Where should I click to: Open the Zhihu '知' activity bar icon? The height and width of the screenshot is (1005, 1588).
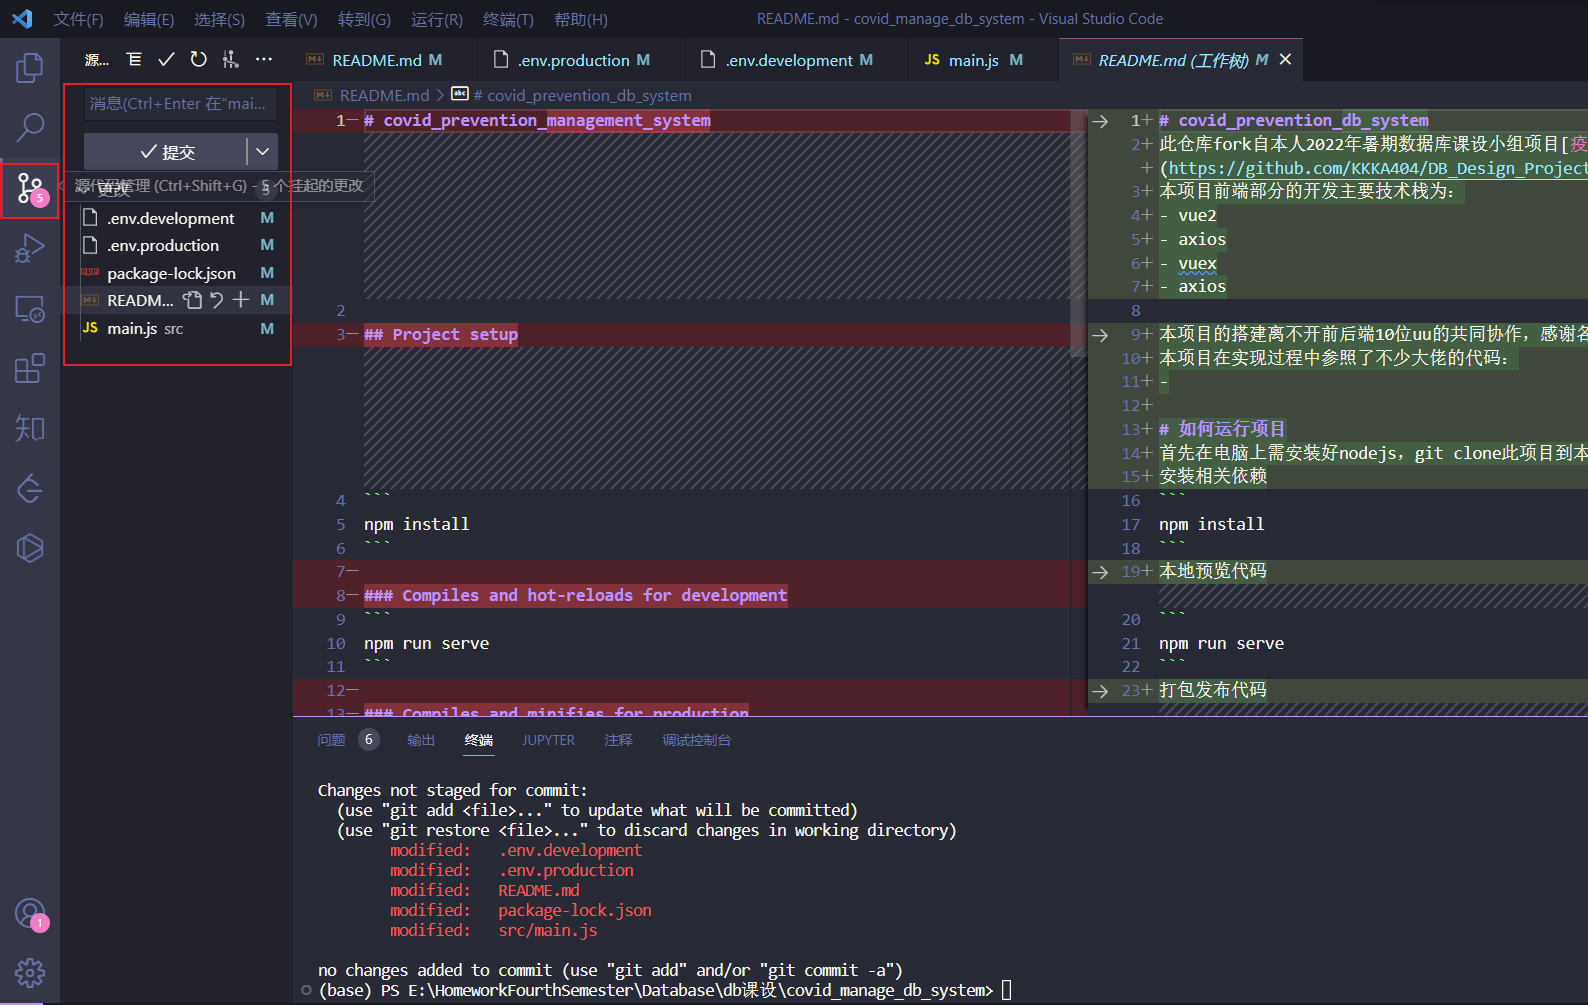pyautogui.click(x=30, y=428)
